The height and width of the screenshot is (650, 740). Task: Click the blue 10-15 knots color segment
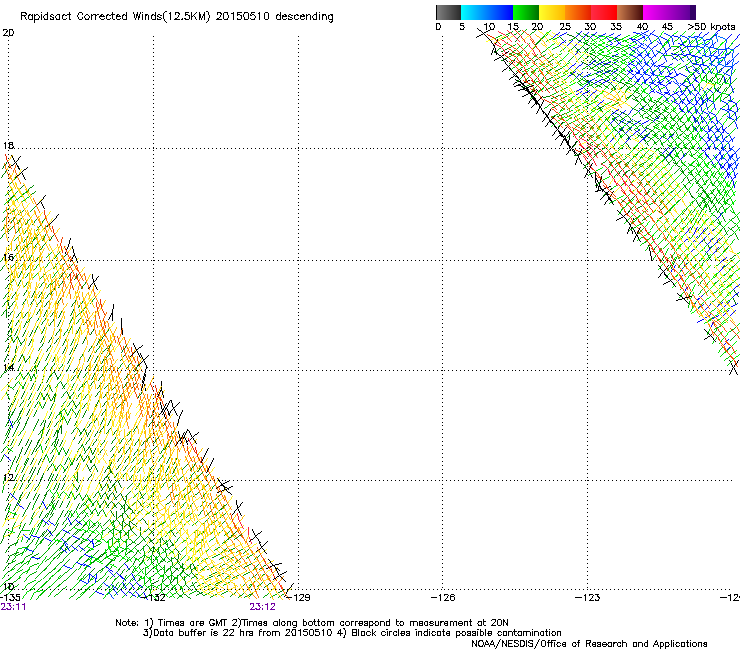(500, 12)
